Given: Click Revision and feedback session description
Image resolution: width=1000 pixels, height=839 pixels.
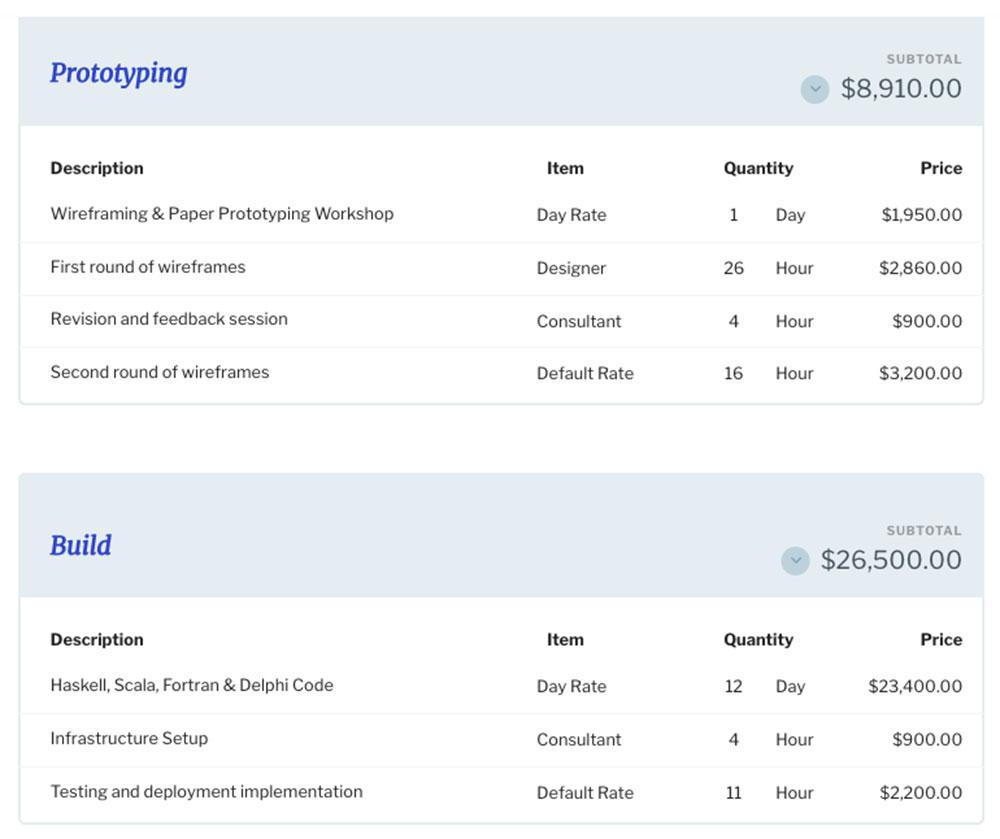Looking at the screenshot, I should (169, 319).
